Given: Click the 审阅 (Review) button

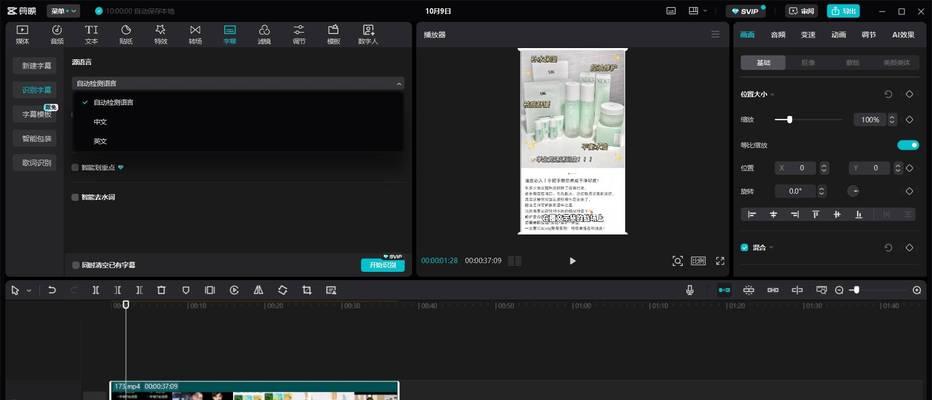Looking at the screenshot, I should (x=802, y=11).
